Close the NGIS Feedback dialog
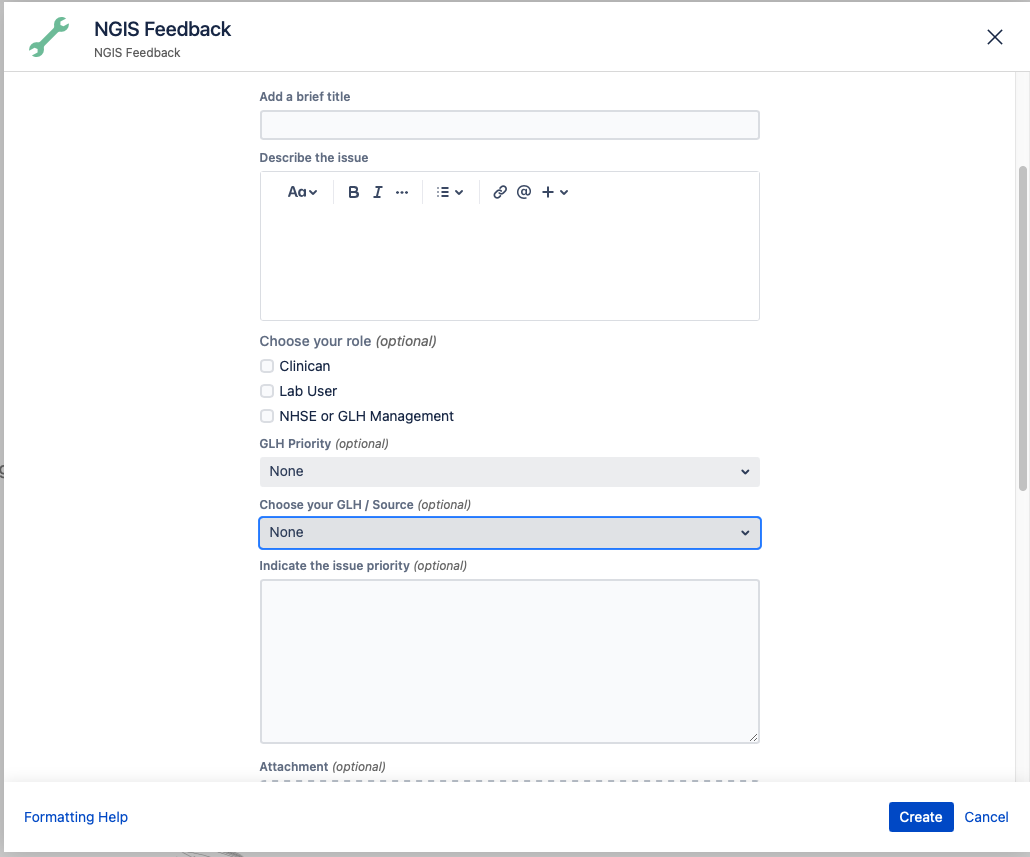This screenshot has height=857, width=1030. click(x=994, y=37)
